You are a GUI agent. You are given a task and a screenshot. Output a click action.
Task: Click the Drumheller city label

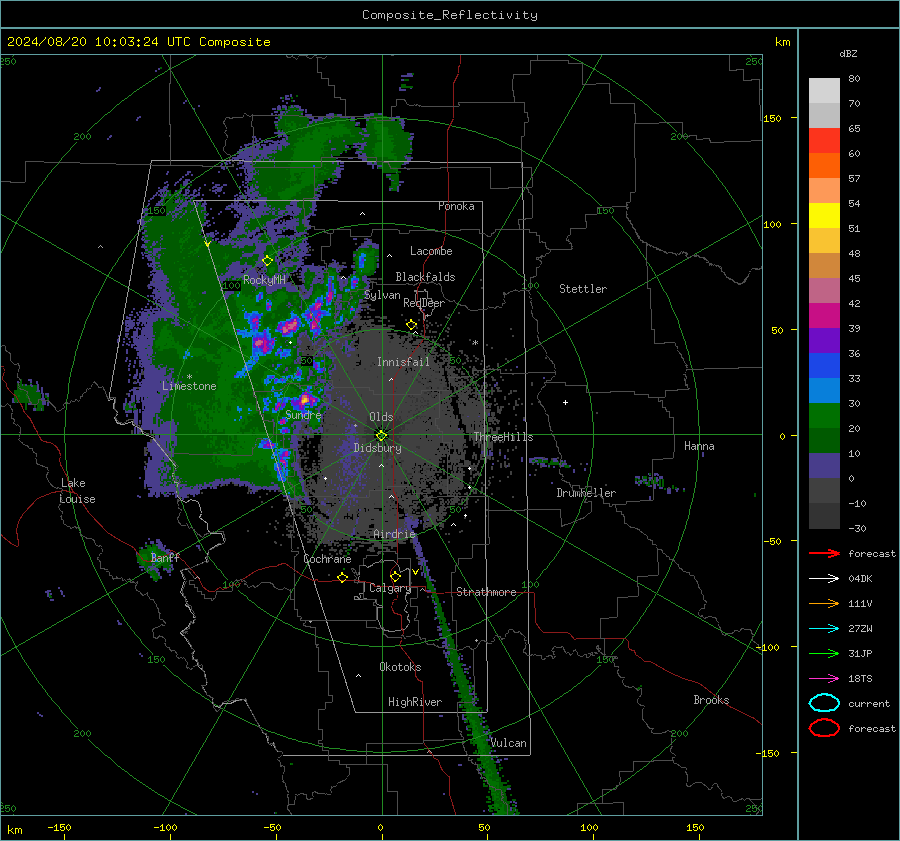(586, 493)
